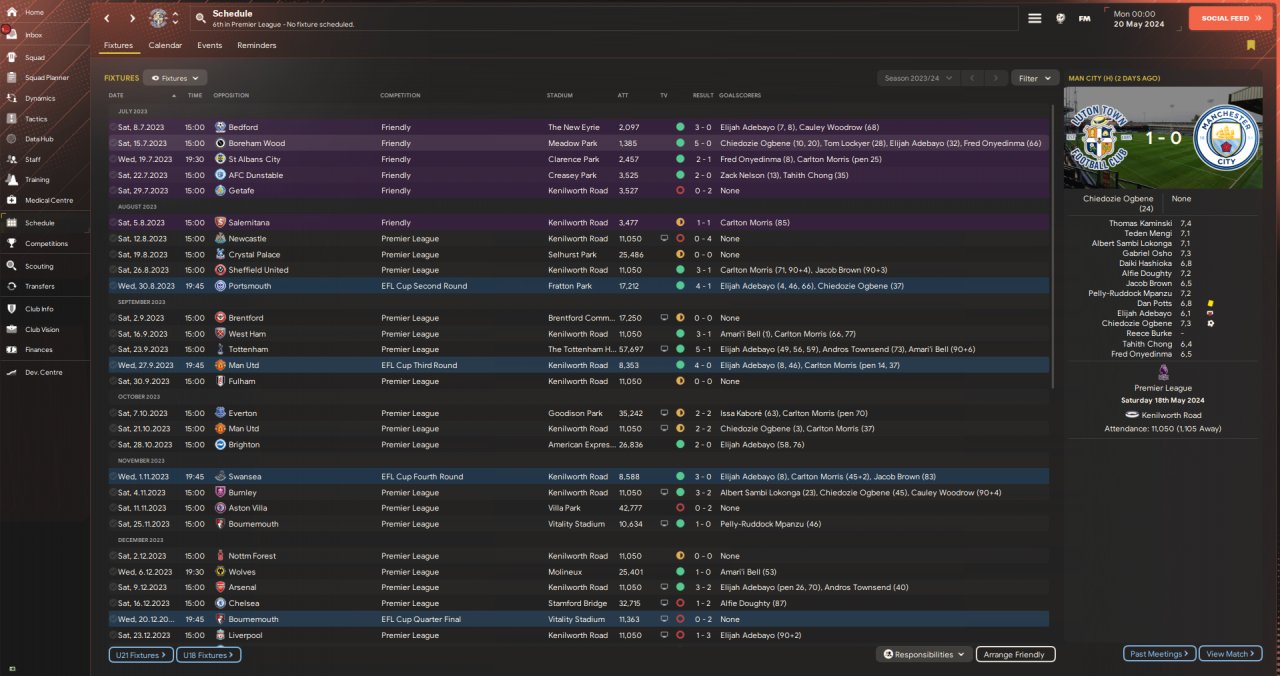1280x676 pixels.
Task: Click opposition name Crystal Palace
Action: click(x=254, y=255)
